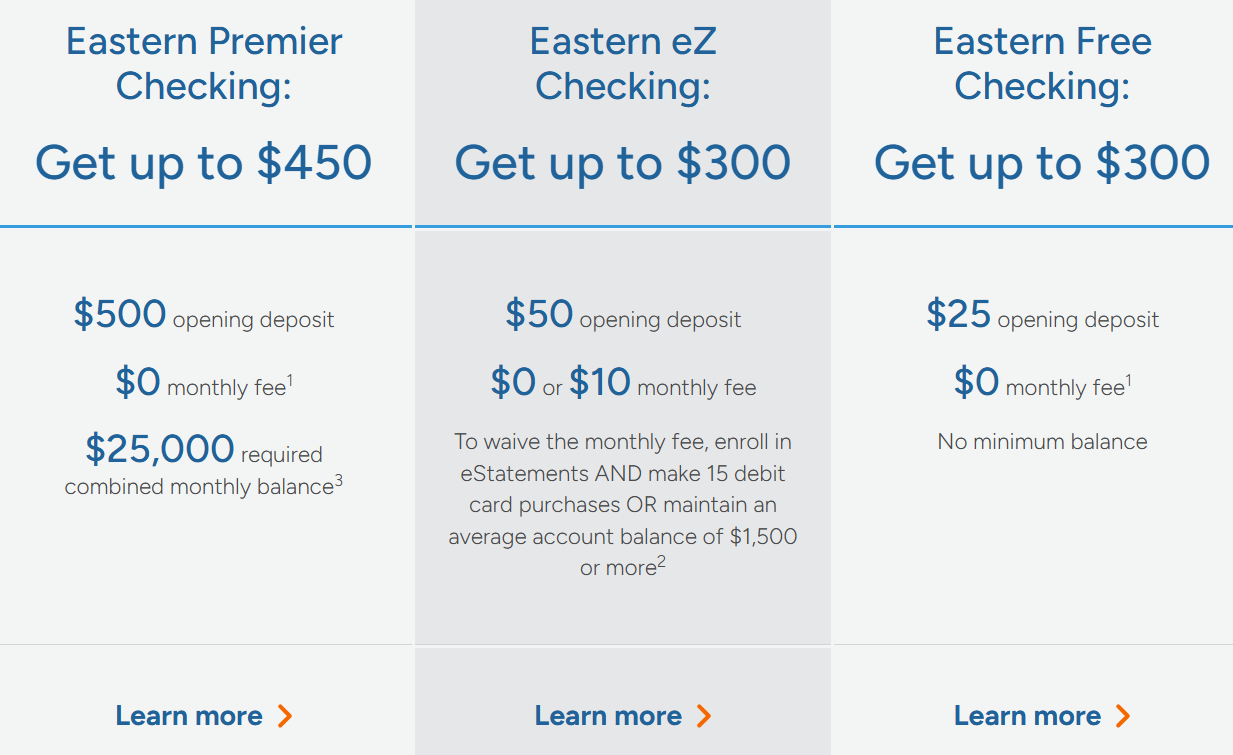Click the orange chevron beside eZ Learn more

pyautogui.click(x=704, y=716)
